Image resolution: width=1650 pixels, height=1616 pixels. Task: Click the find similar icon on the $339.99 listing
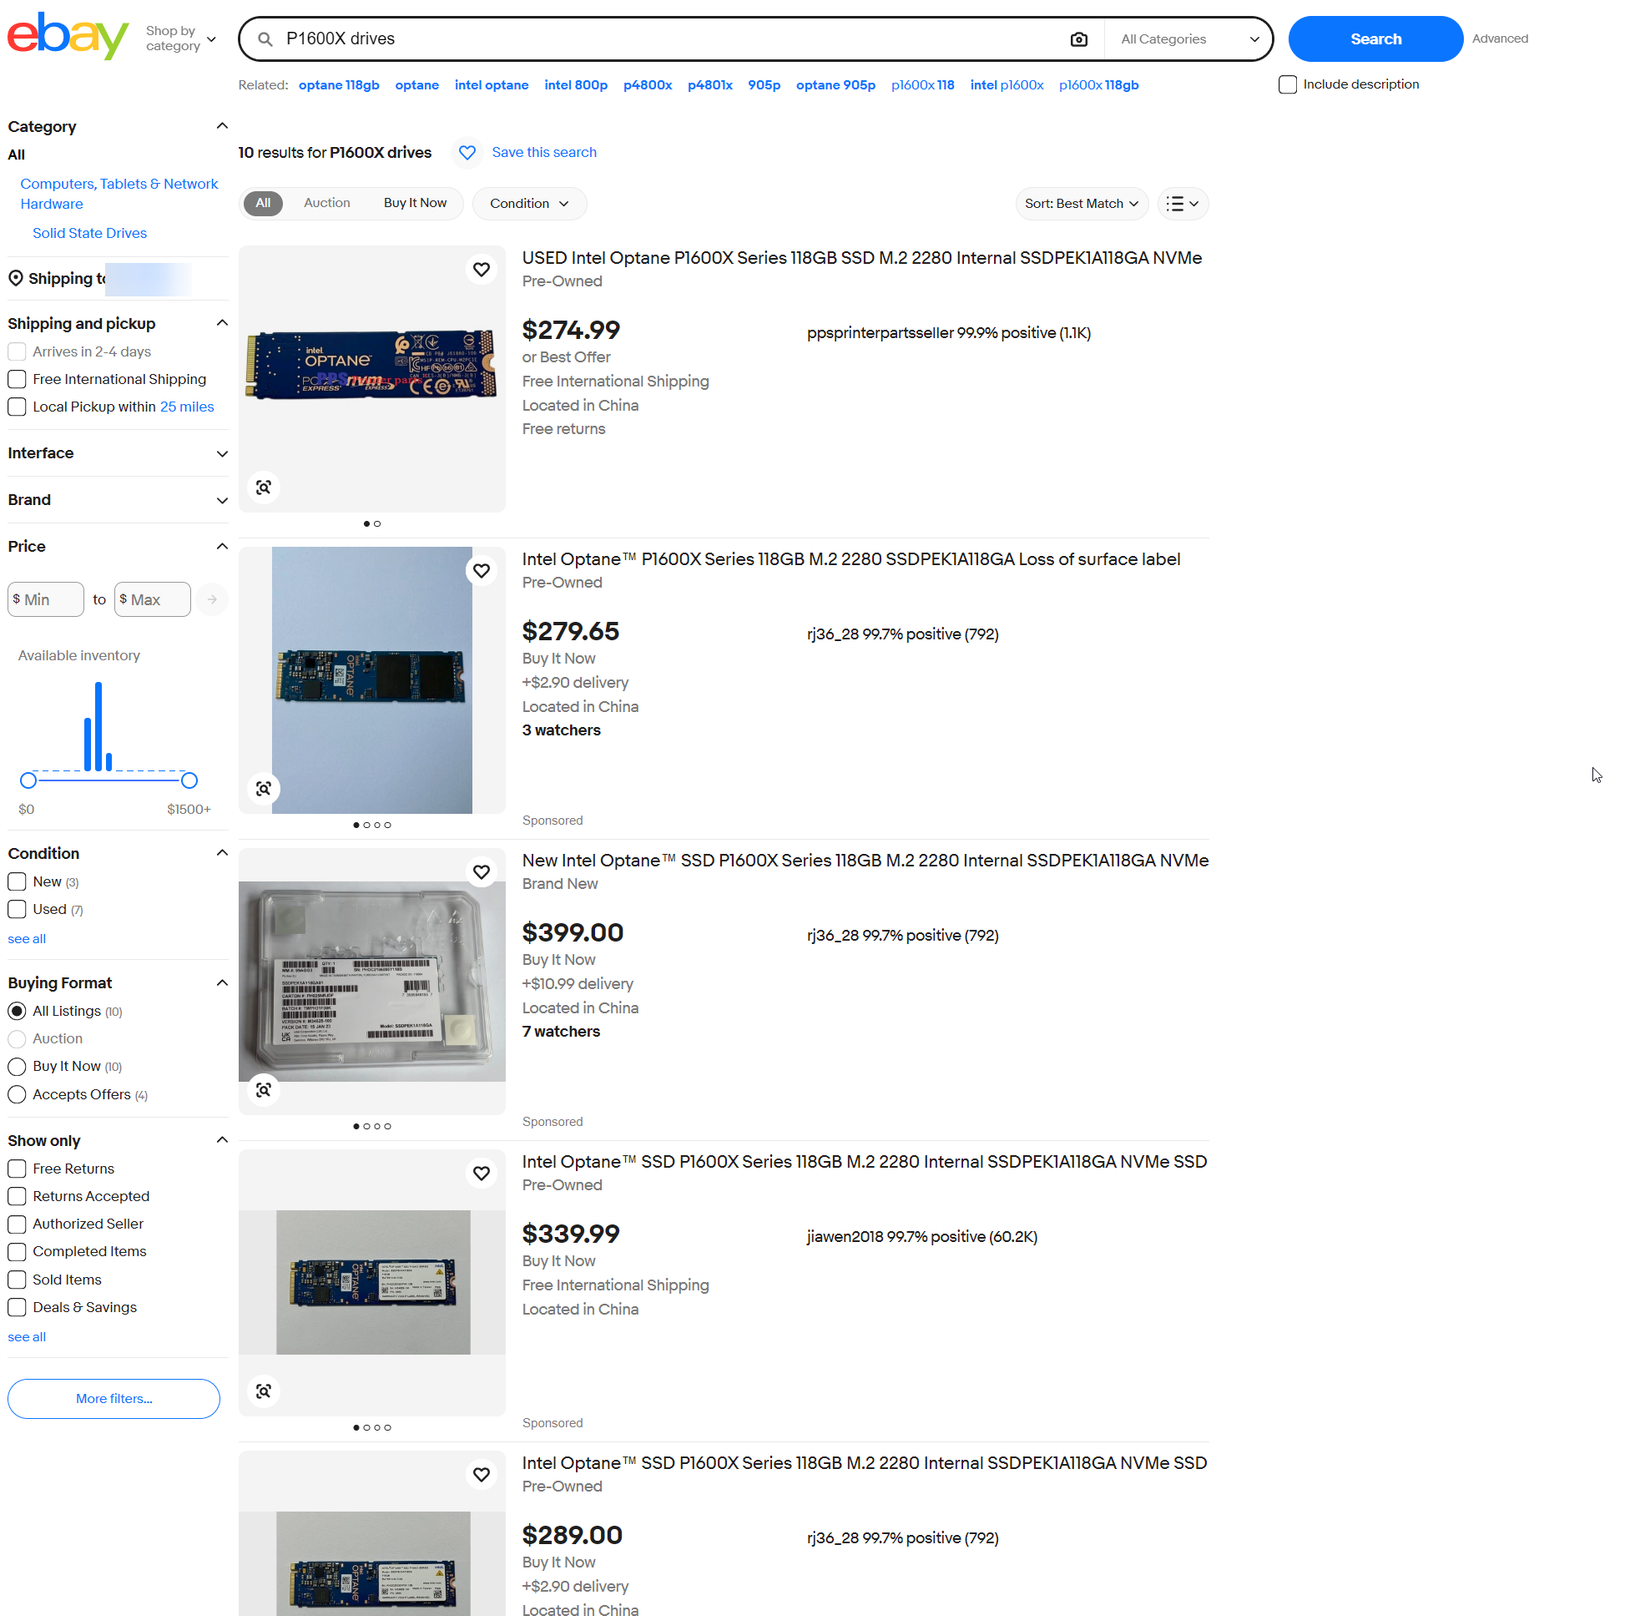click(x=263, y=1391)
